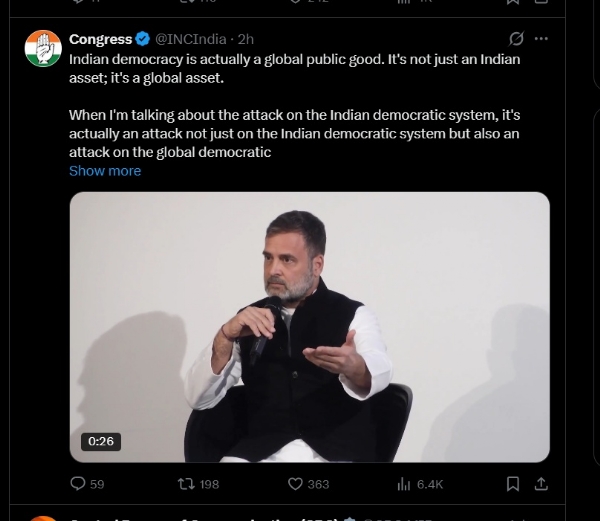Reply to the Congress post
Viewport: 600px width, 521px height.
point(78,484)
